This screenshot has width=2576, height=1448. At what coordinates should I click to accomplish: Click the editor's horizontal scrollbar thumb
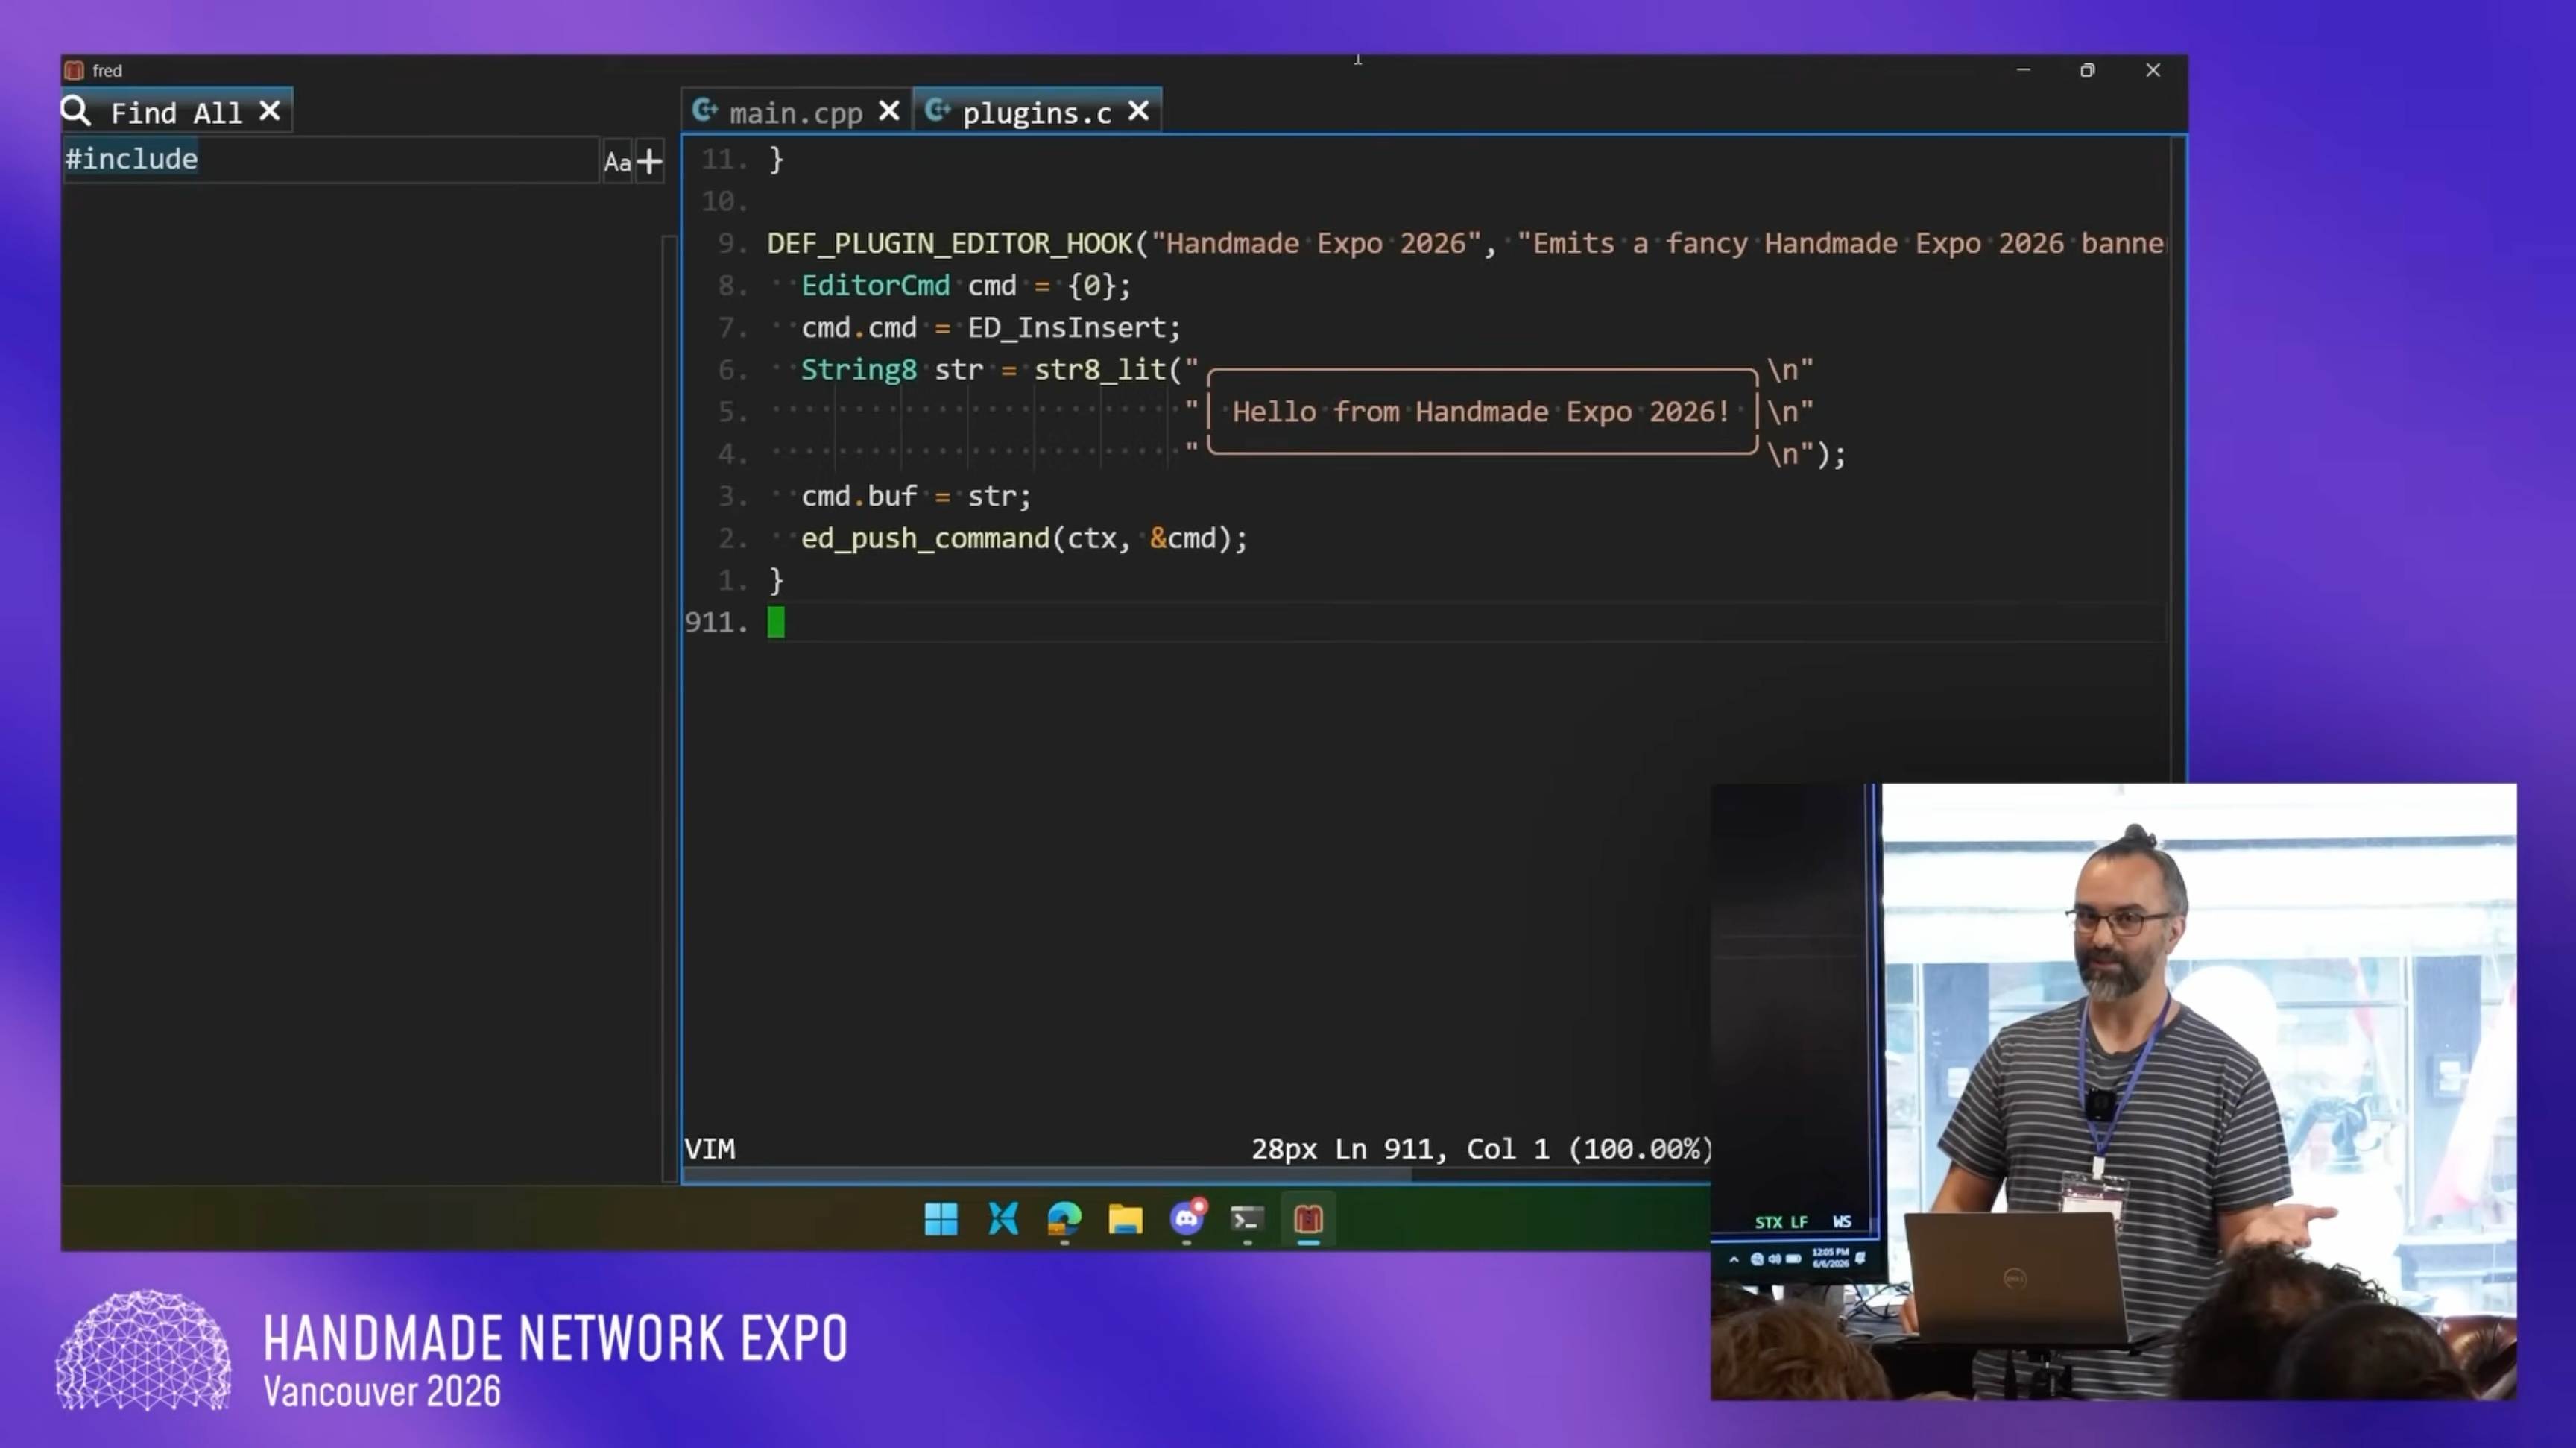coord(1047,1175)
